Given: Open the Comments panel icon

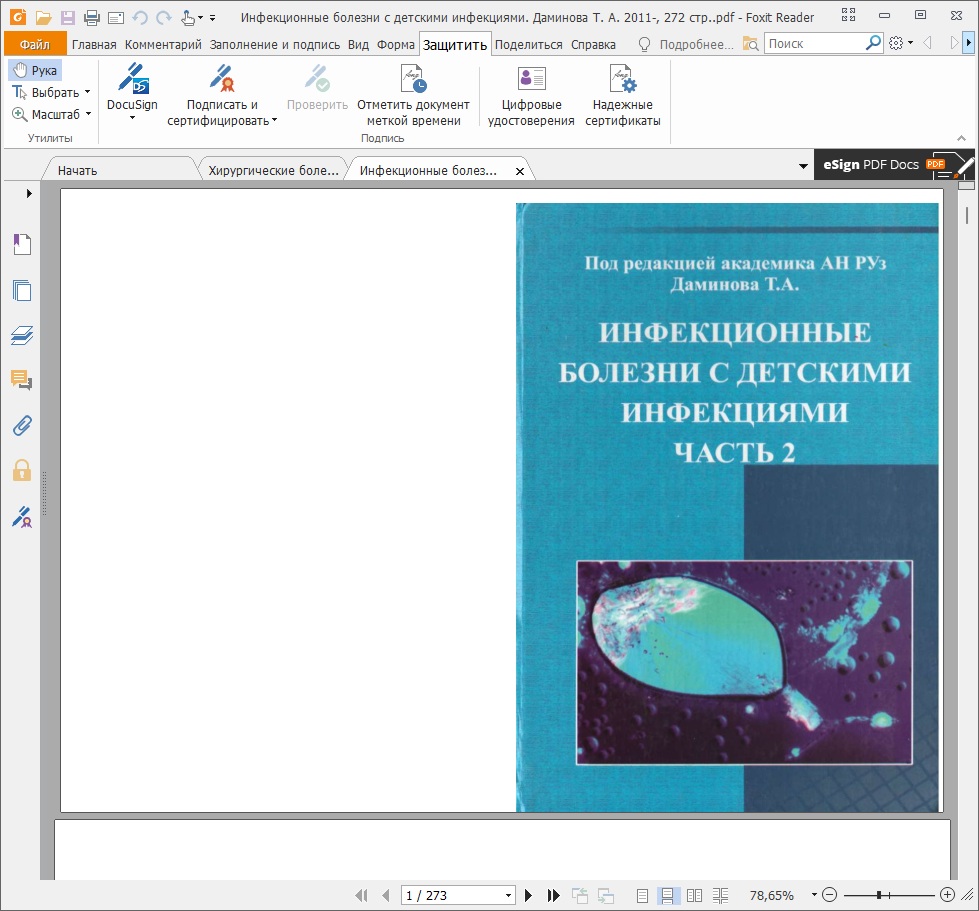Looking at the screenshot, I should (22, 380).
